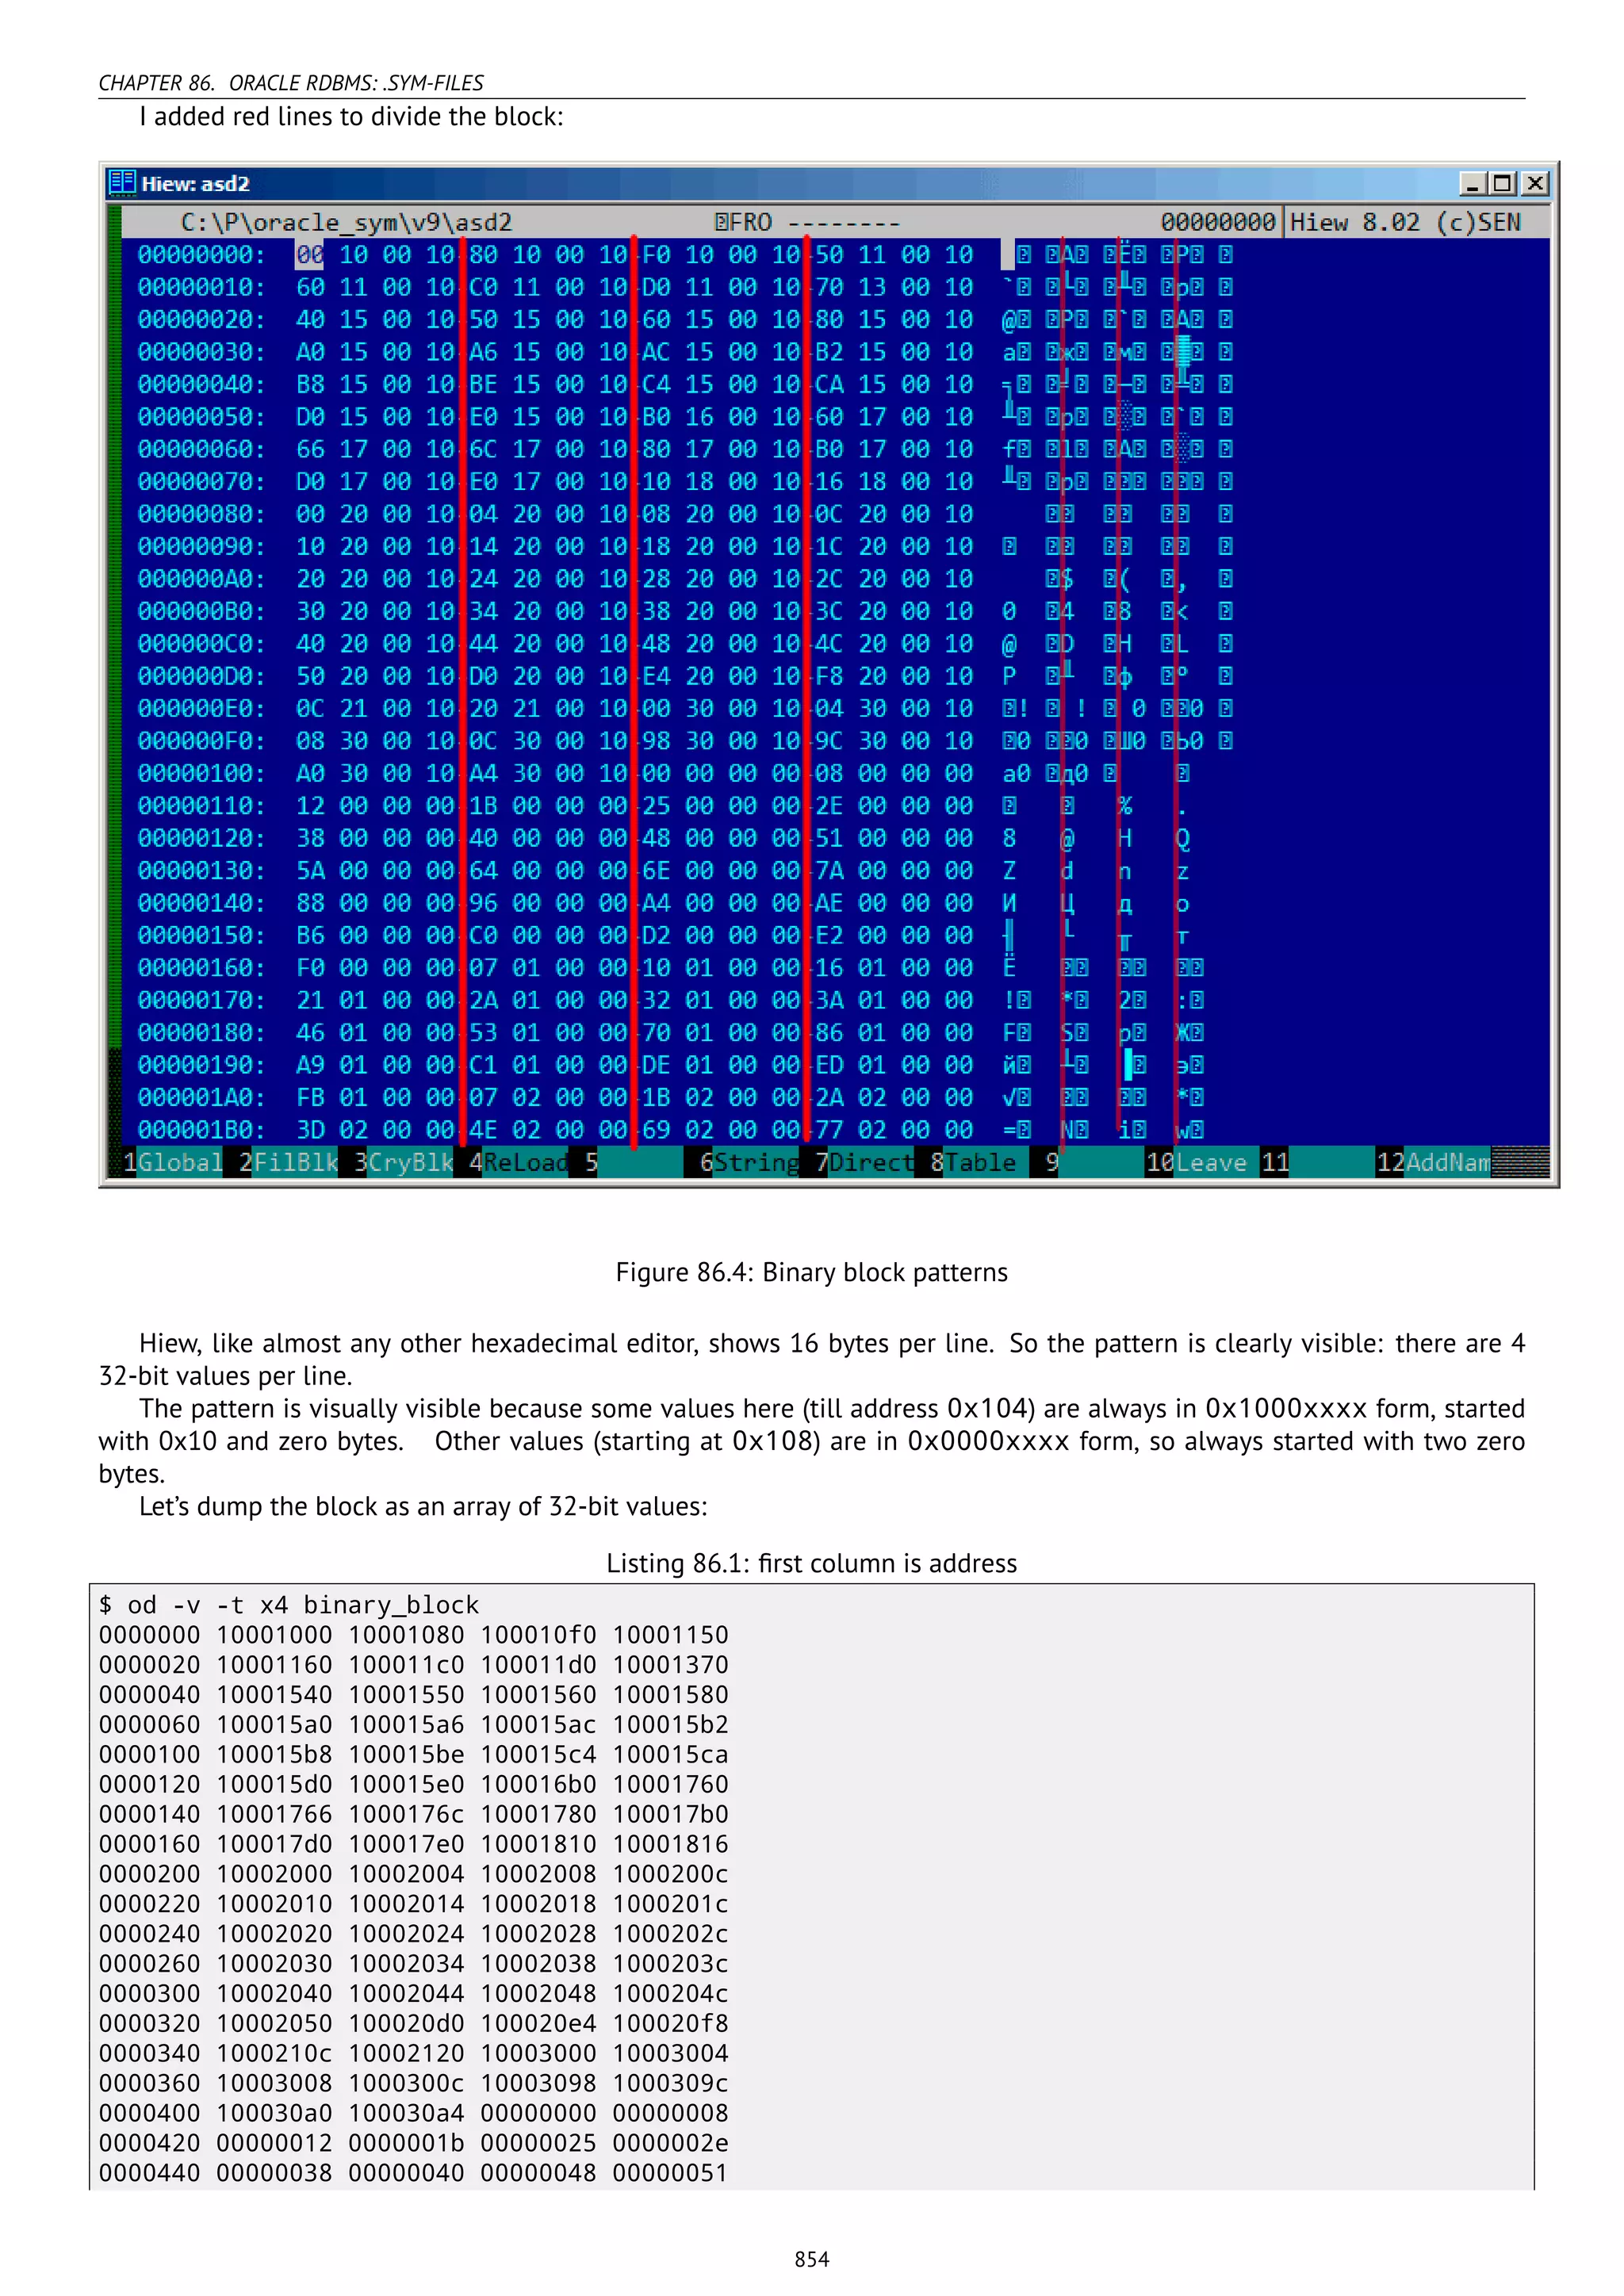Click Listing 86.1 caption text
1624x2296 pixels.
coord(811,1563)
